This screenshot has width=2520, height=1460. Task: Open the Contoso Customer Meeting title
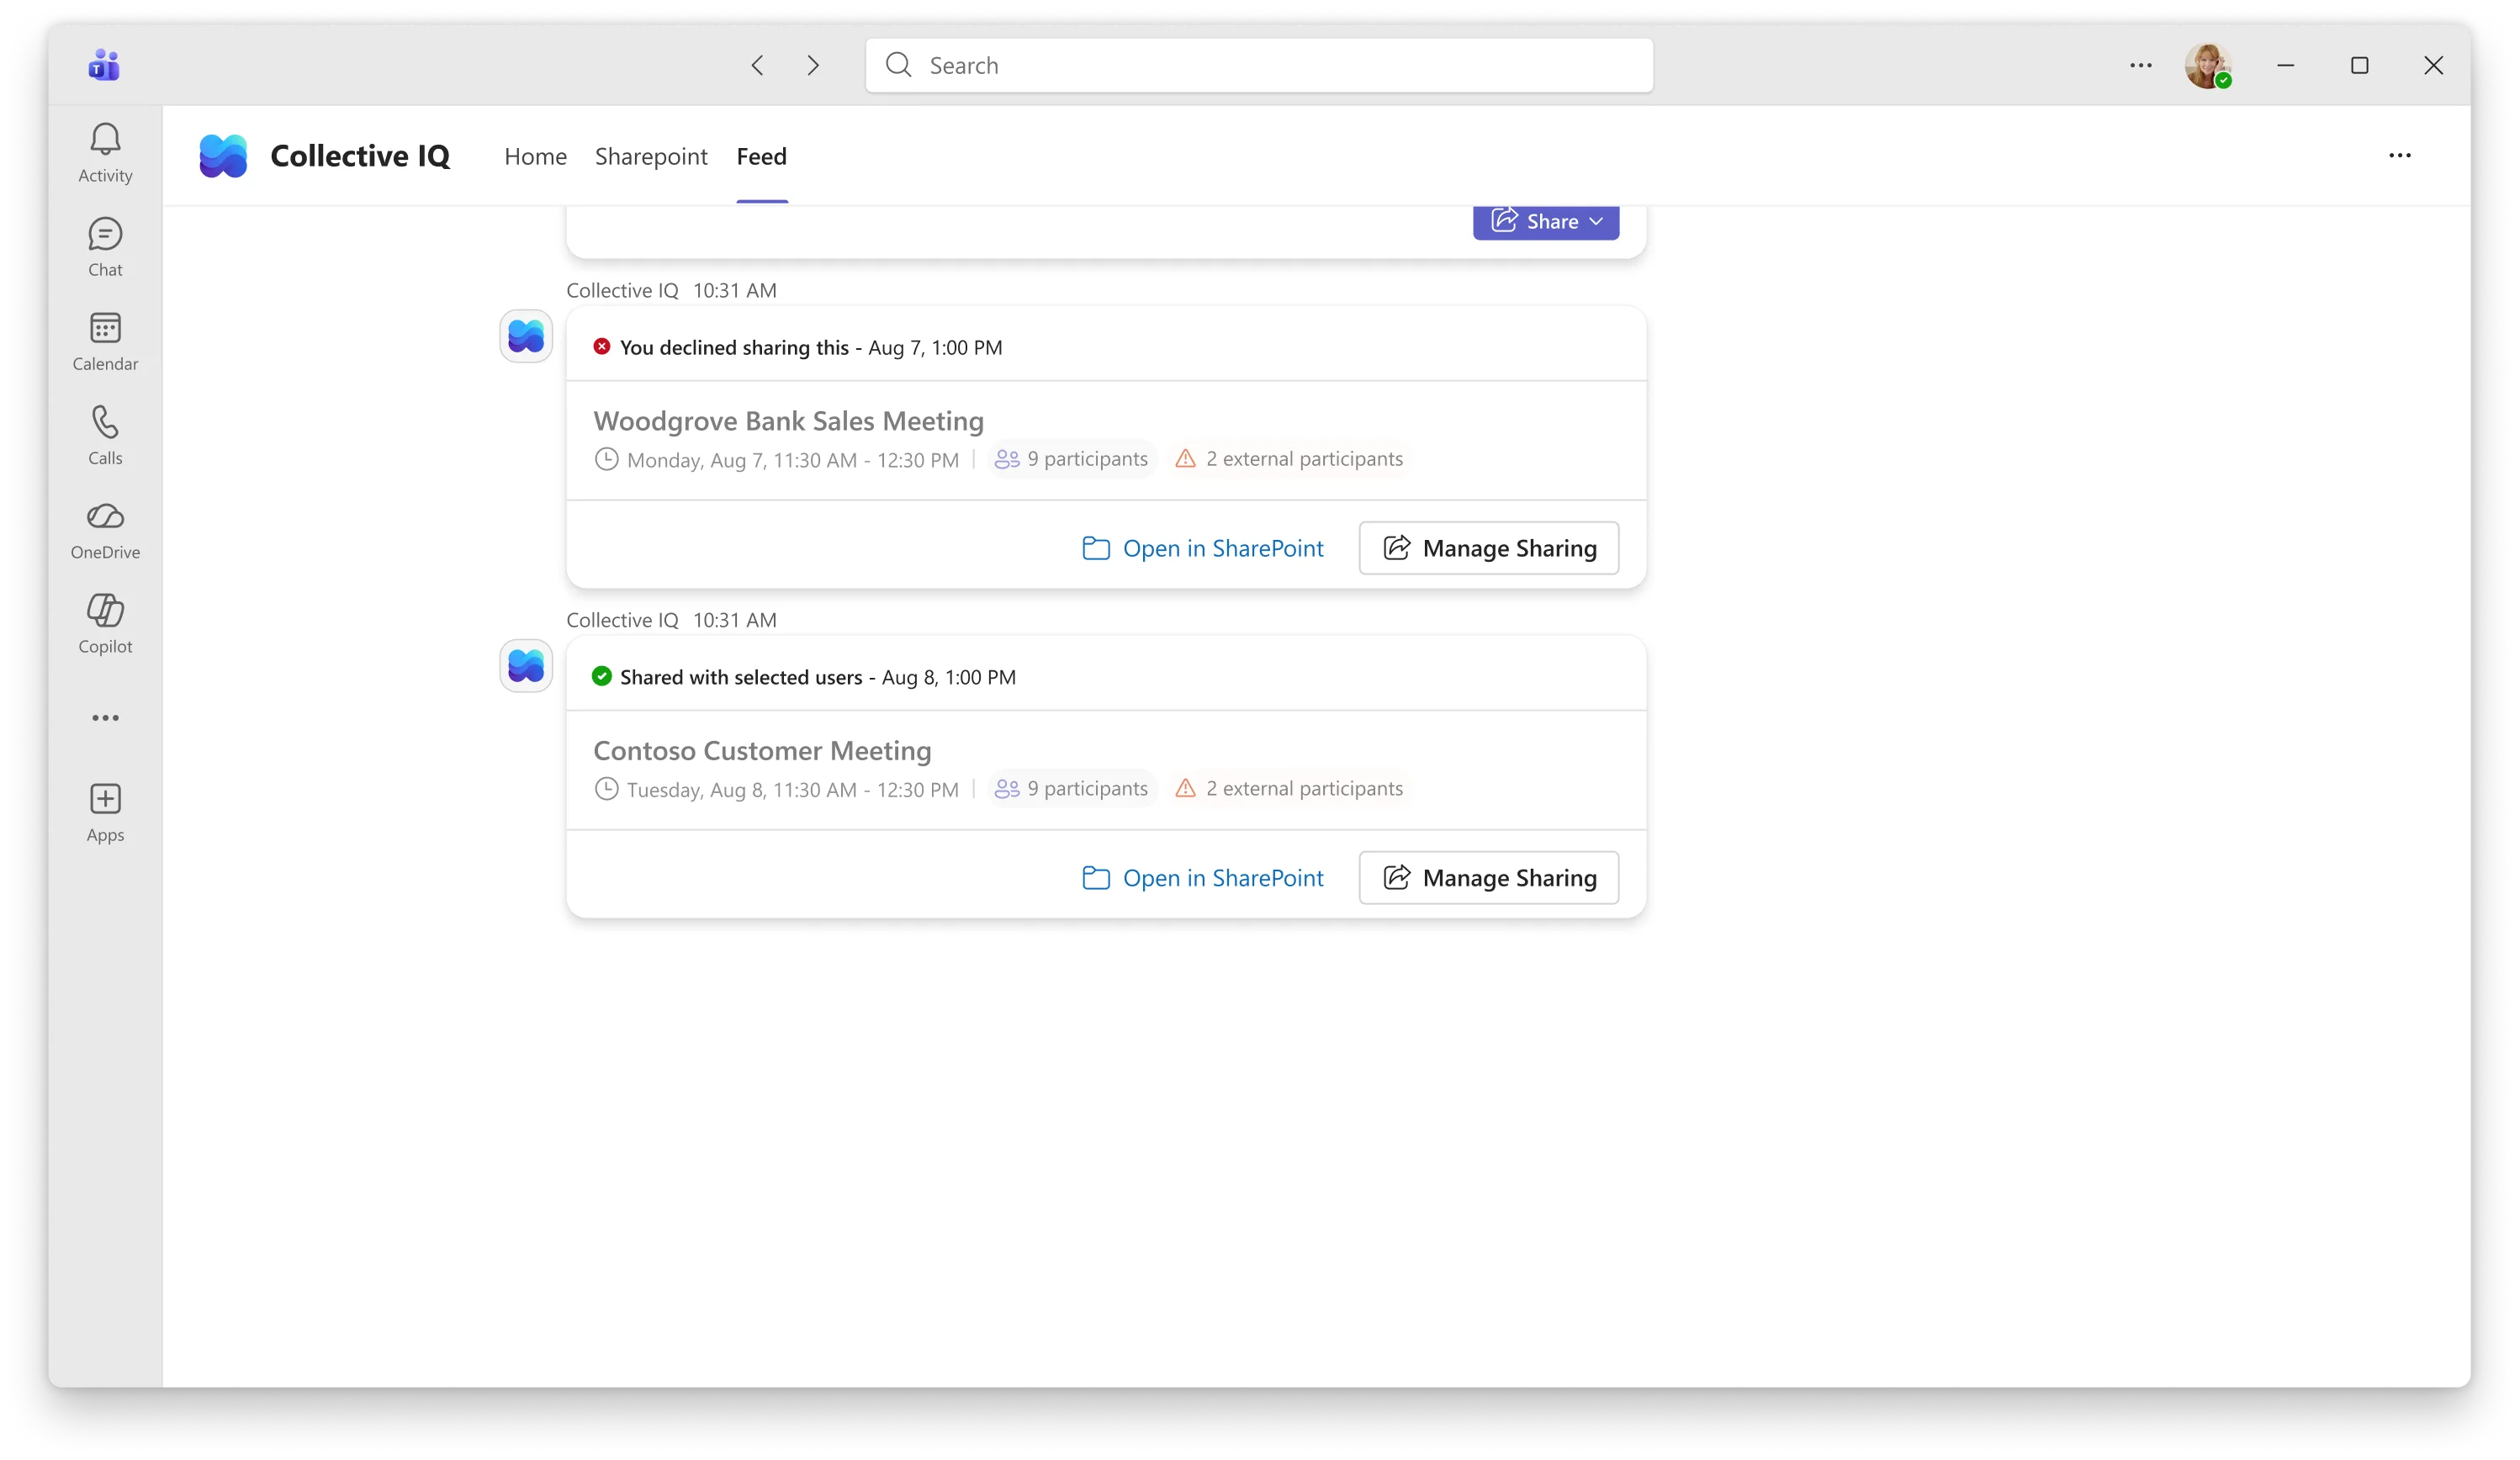762,751
